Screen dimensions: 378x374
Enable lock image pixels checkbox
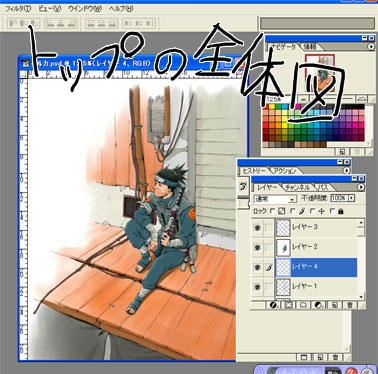(293, 211)
